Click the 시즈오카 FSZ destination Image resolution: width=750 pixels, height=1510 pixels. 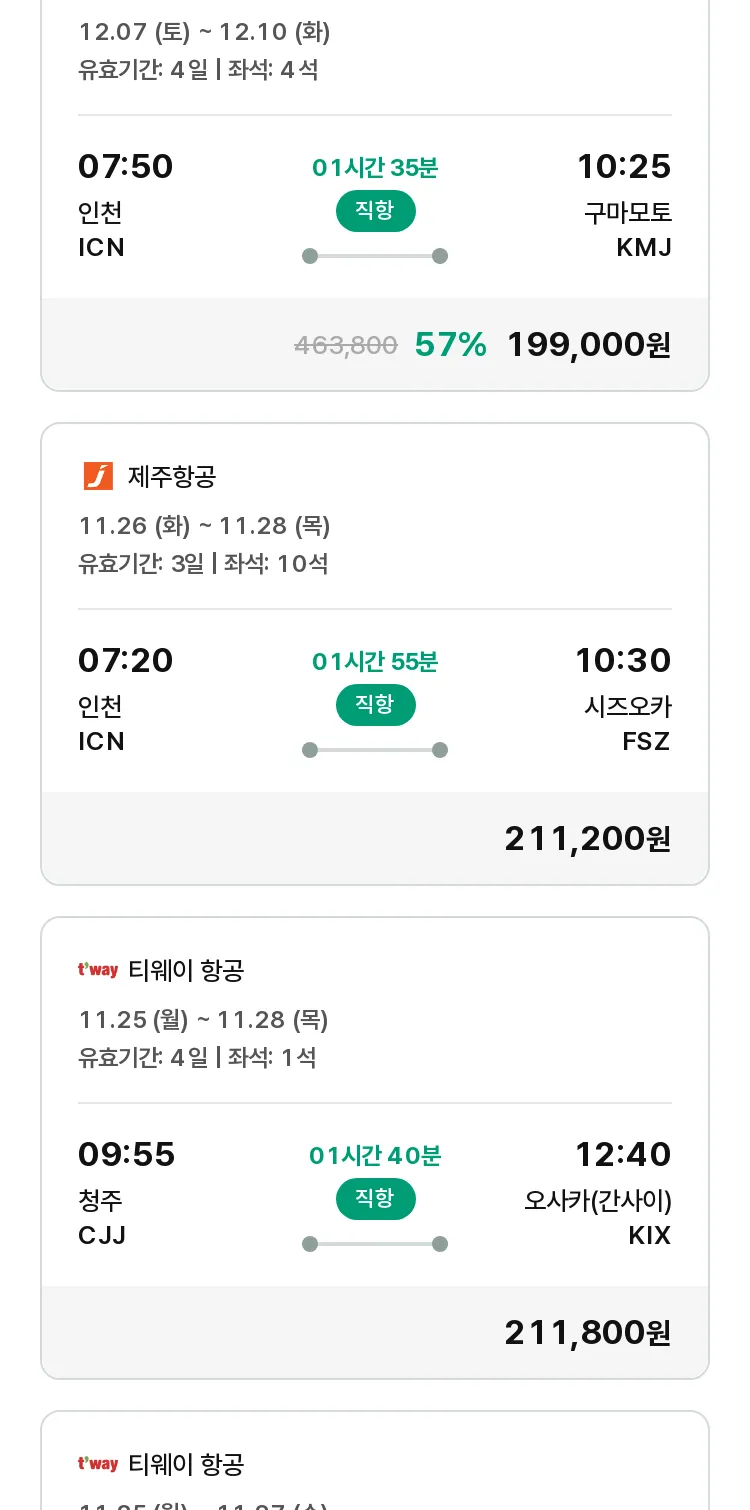(628, 723)
